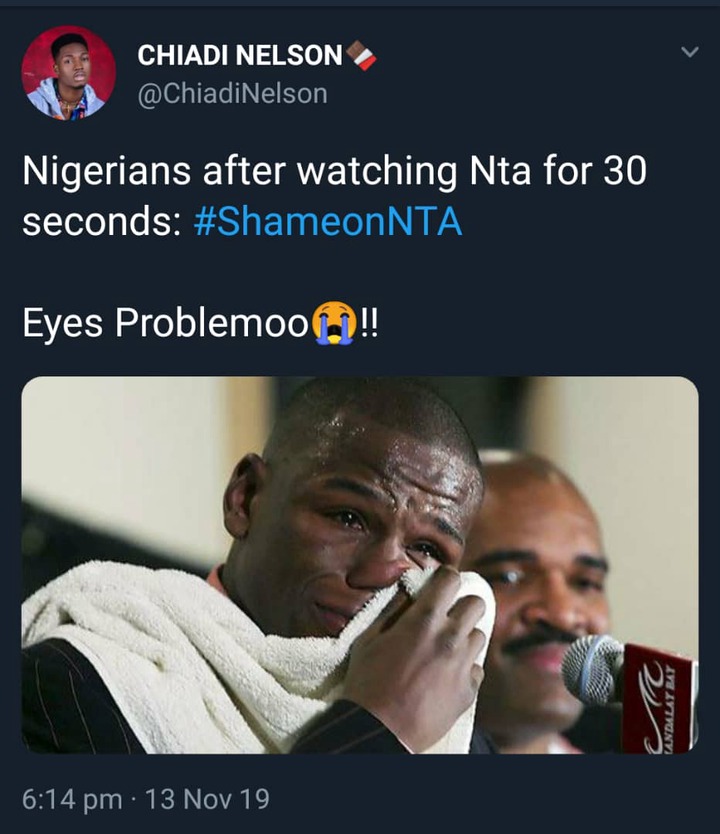Open CHIADI NELSON's round profile avatar
Viewport: 720px width, 834px height.
coord(68,72)
